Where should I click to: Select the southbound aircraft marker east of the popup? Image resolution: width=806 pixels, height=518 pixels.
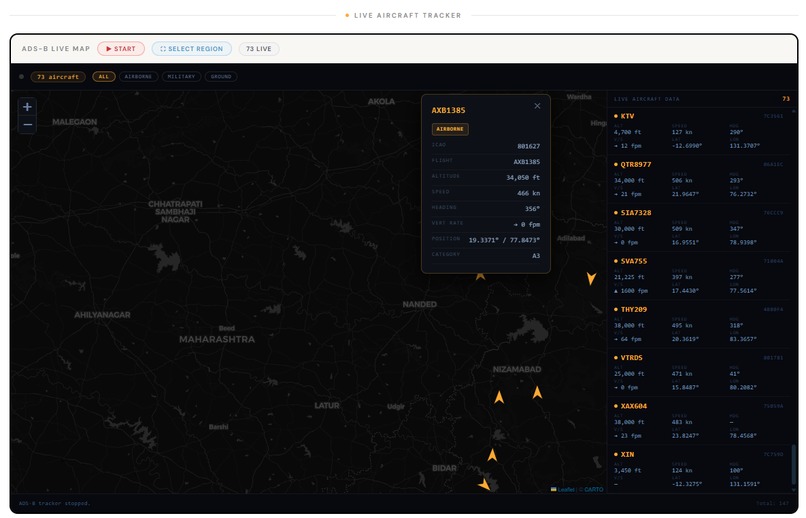coord(591,278)
